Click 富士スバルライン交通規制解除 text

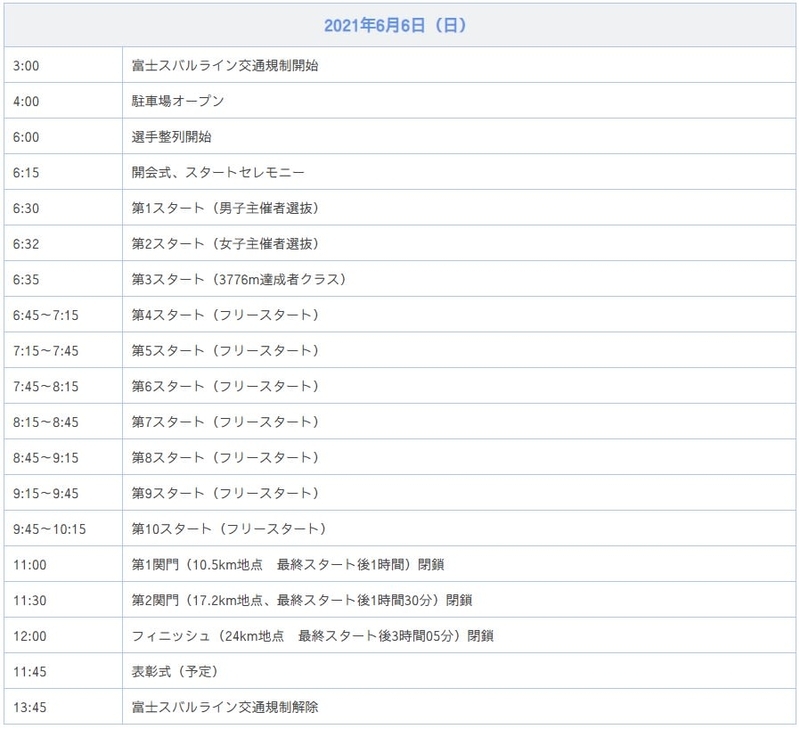coord(225,707)
